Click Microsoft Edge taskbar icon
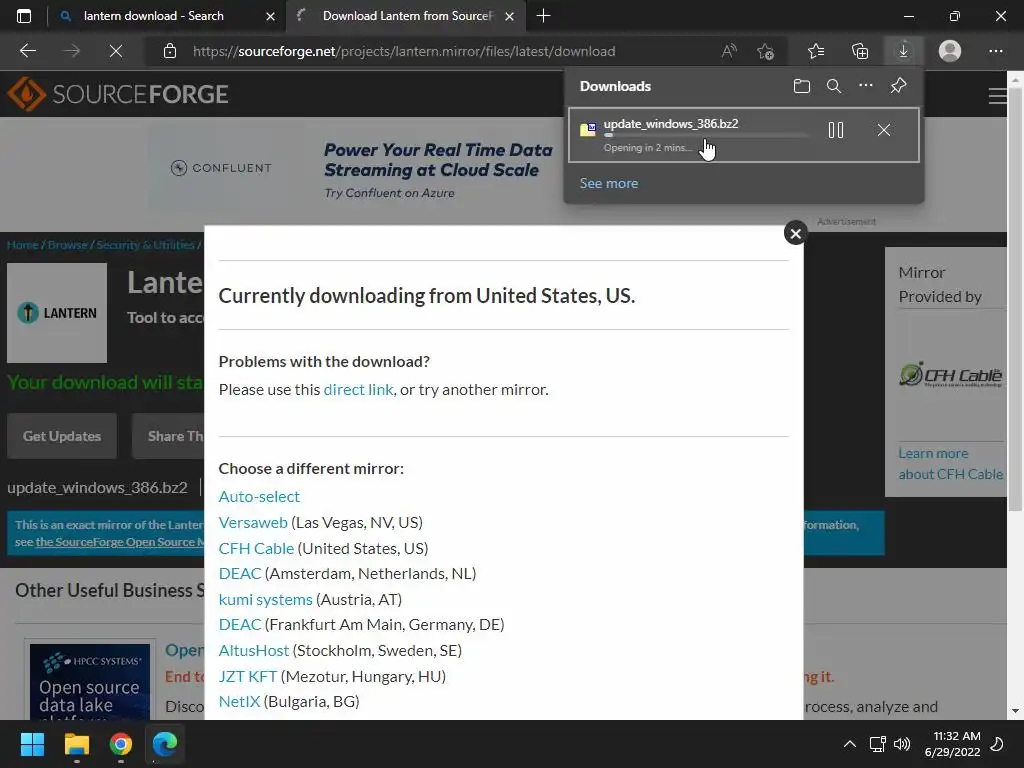The height and width of the screenshot is (768, 1024). pyautogui.click(x=165, y=744)
